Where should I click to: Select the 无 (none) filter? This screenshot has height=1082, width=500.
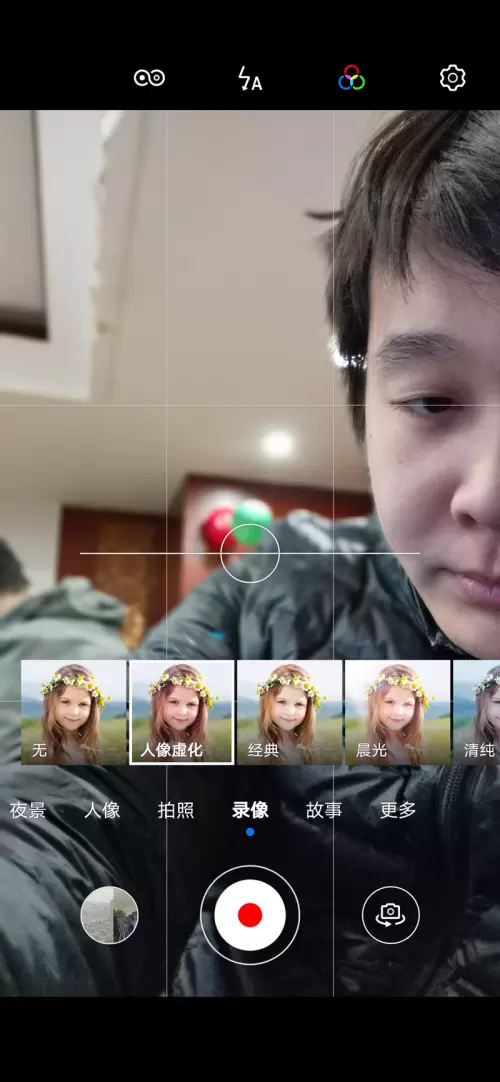tap(74, 712)
